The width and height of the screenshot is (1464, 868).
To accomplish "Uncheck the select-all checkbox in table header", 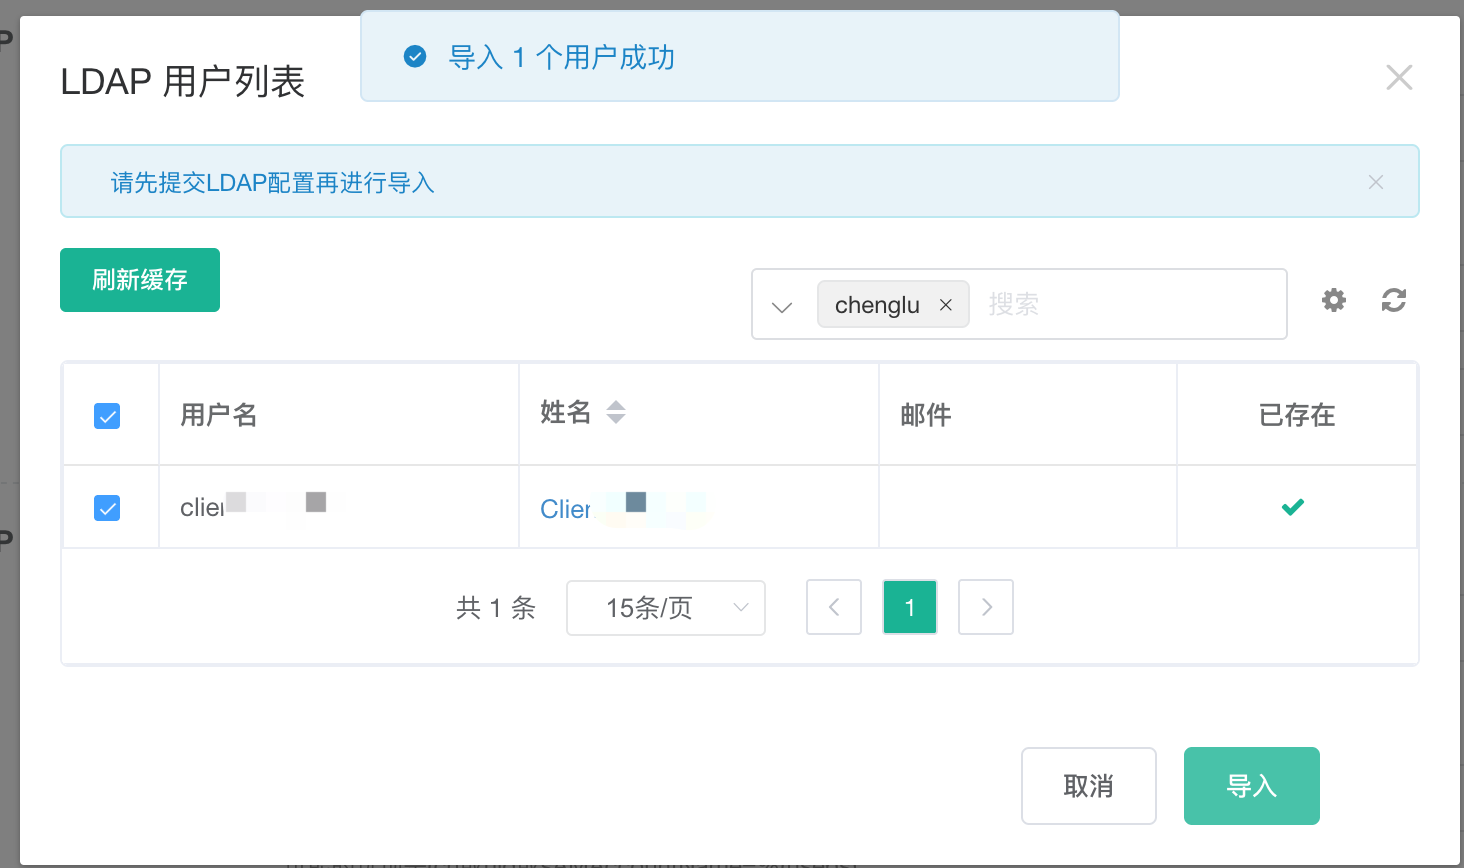I will pos(107,416).
